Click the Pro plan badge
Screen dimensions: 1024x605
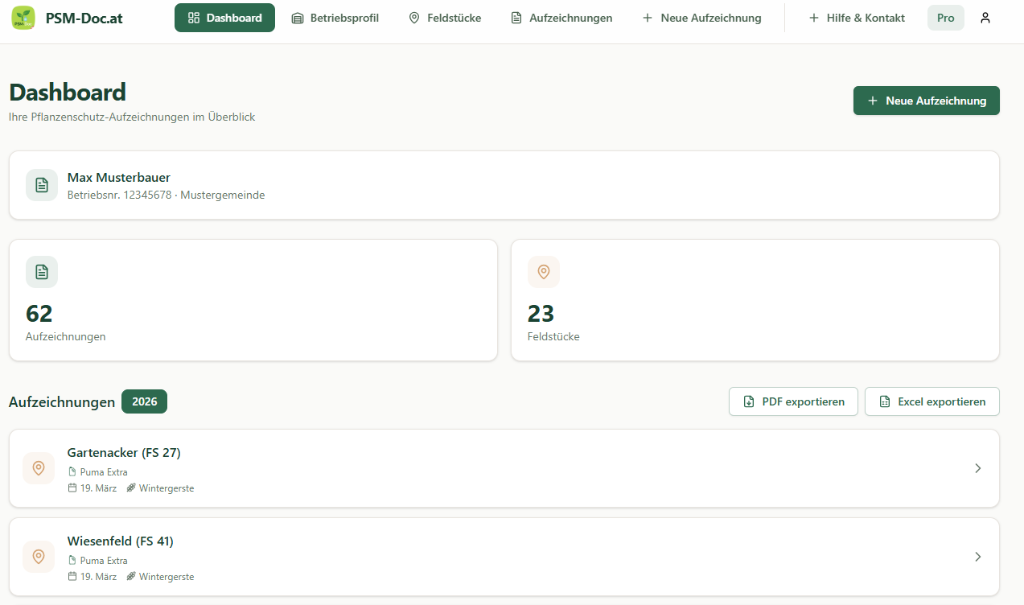946,18
